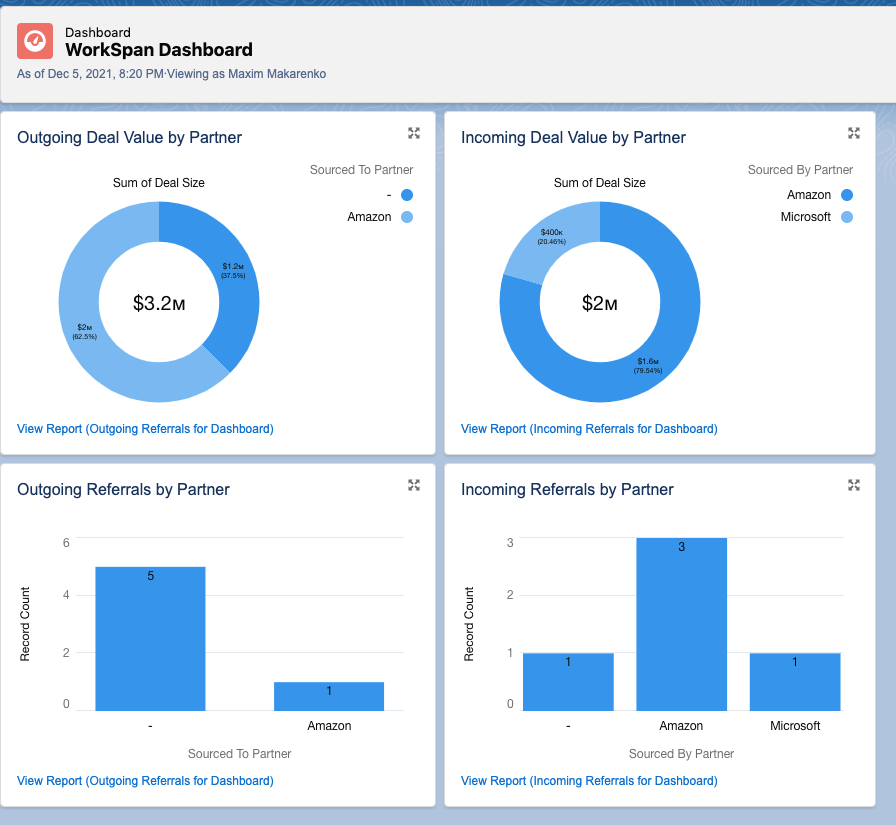Click the dash legend dot under Sourced To Partner
Screen dimensions: 896x825
coord(407,195)
